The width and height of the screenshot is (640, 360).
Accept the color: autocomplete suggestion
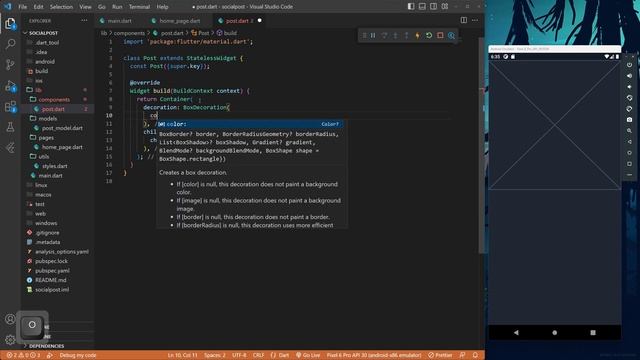click(250, 124)
